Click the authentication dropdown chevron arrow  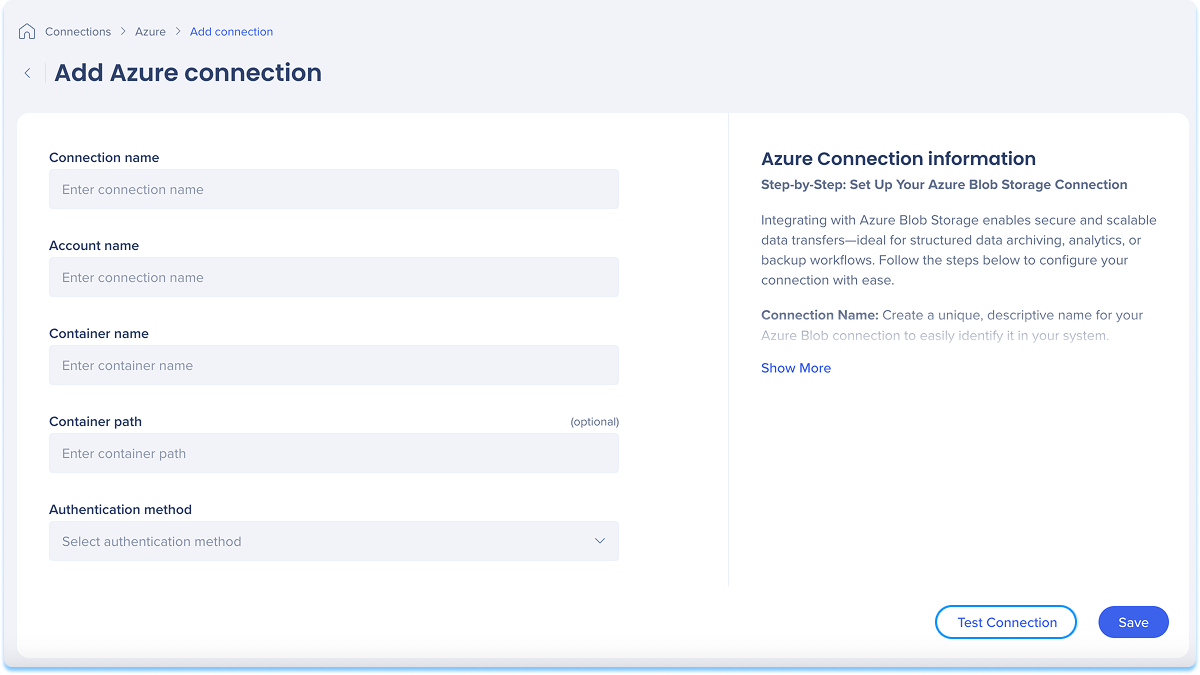click(600, 541)
